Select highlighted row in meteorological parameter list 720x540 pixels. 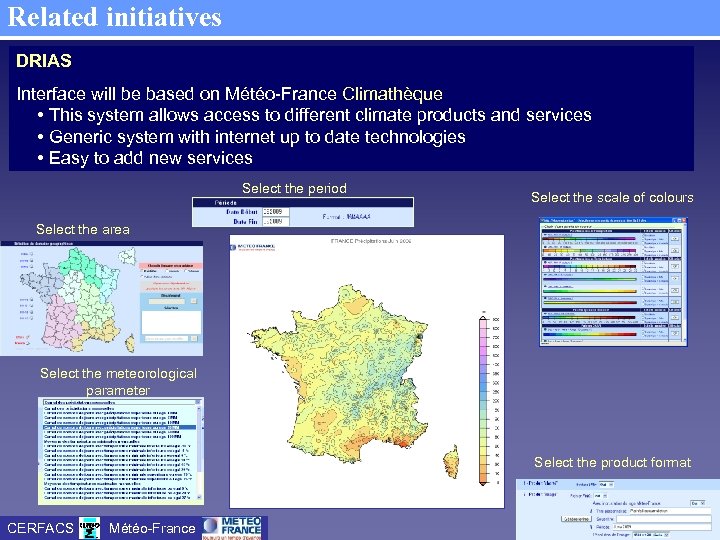point(119,427)
